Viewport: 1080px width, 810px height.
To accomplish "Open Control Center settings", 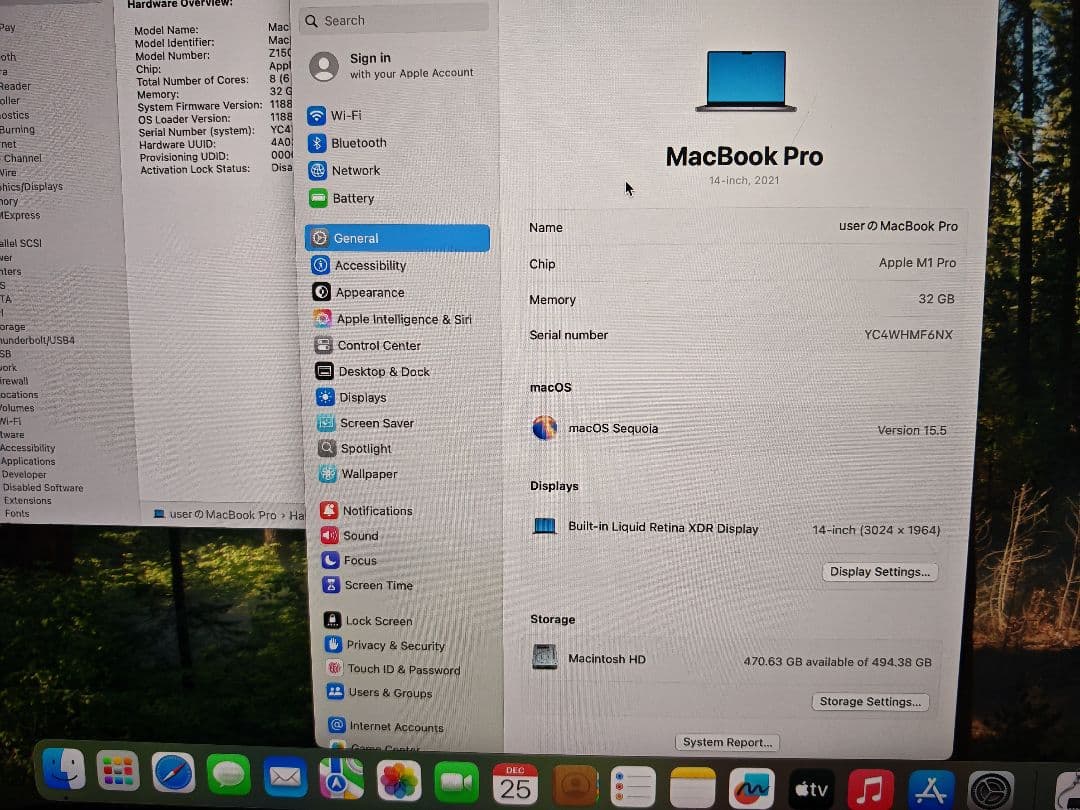I will [x=378, y=345].
